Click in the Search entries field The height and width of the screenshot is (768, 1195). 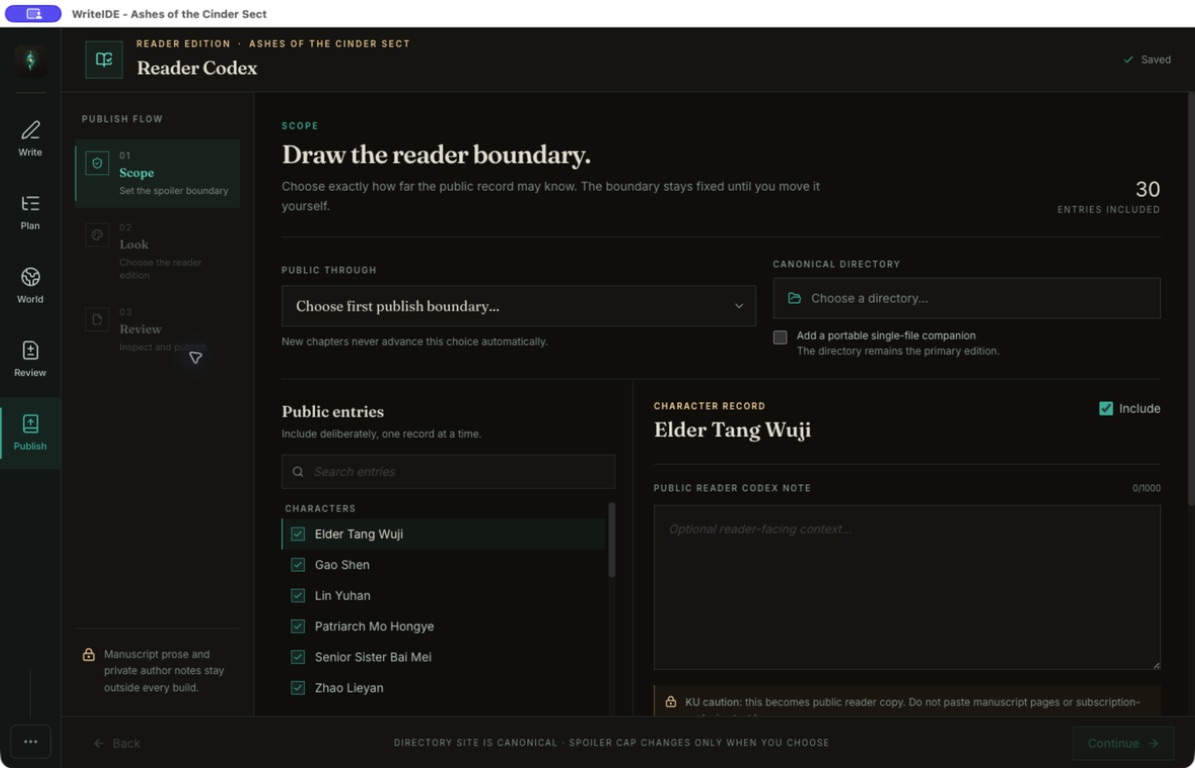448,472
